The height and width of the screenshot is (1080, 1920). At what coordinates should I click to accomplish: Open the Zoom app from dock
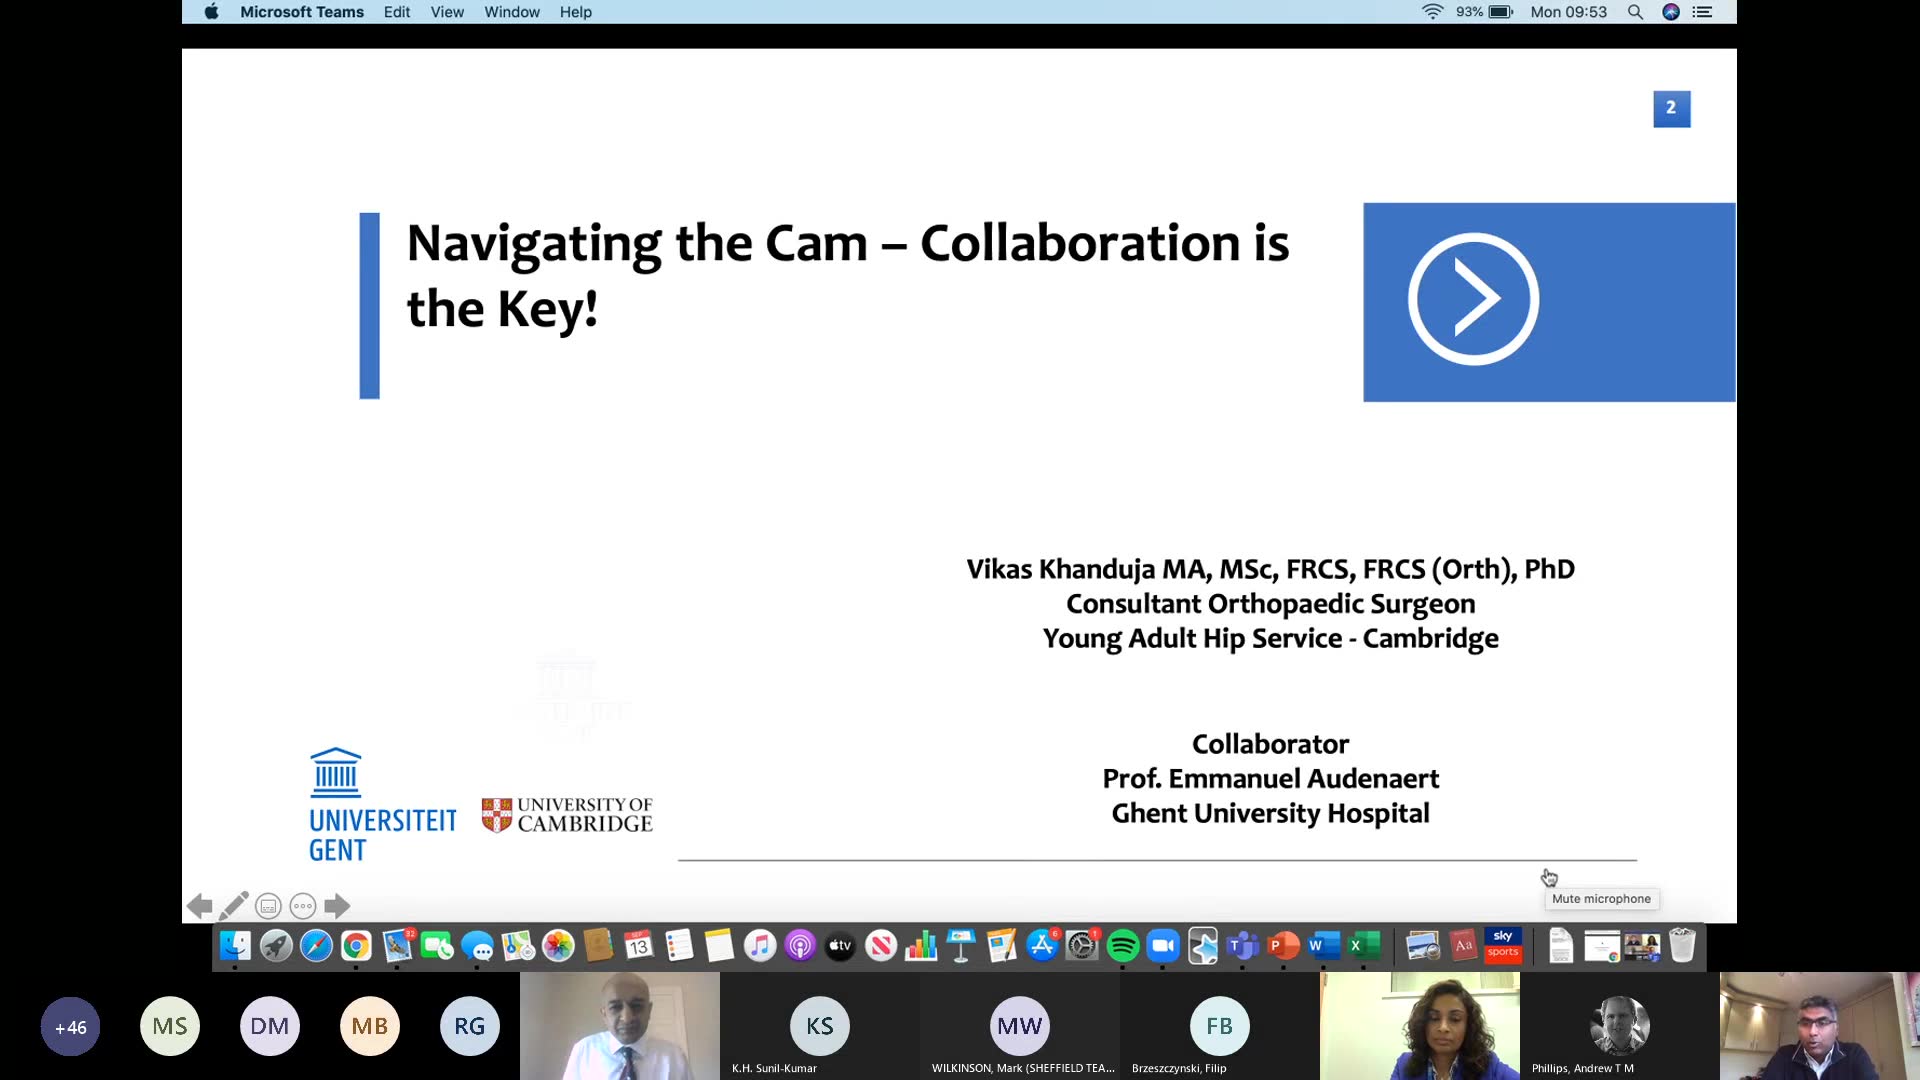click(1163, 945)
